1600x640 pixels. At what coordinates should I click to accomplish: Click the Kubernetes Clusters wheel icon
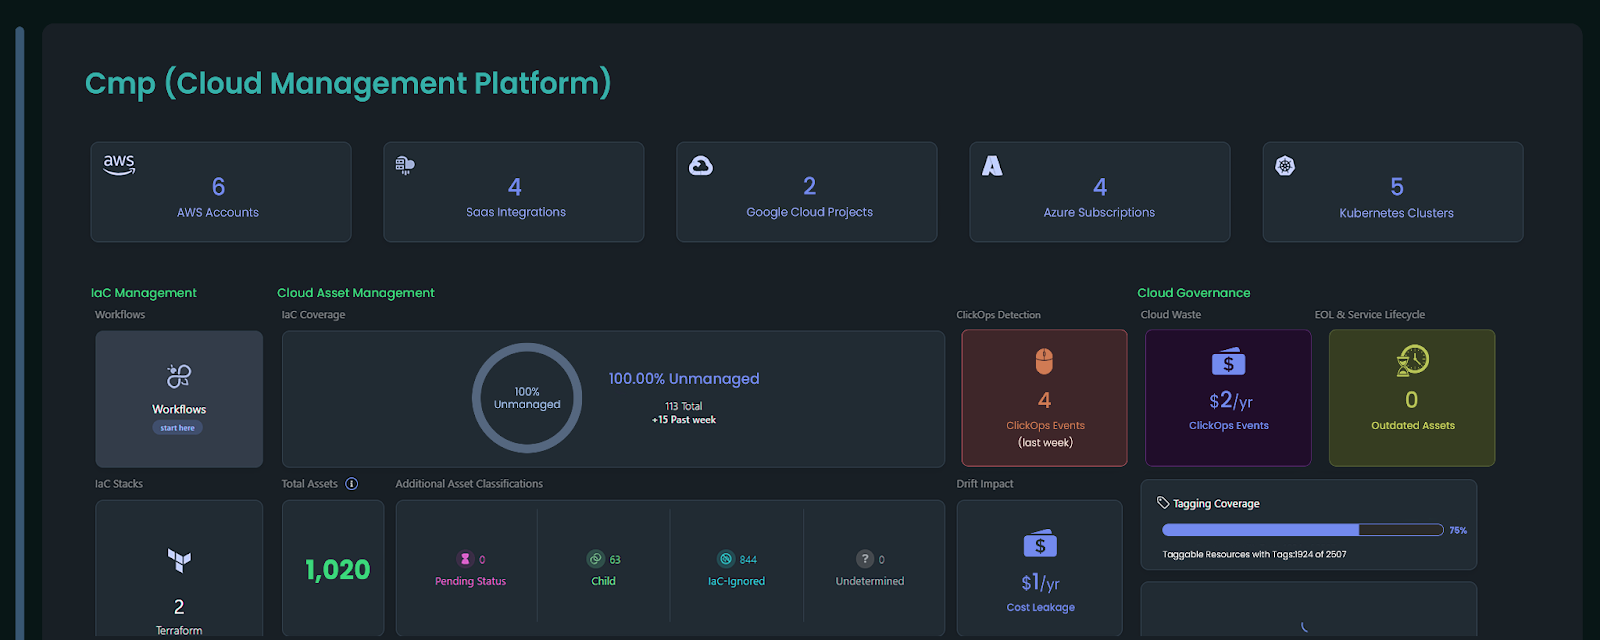[x=1285, y=166]
